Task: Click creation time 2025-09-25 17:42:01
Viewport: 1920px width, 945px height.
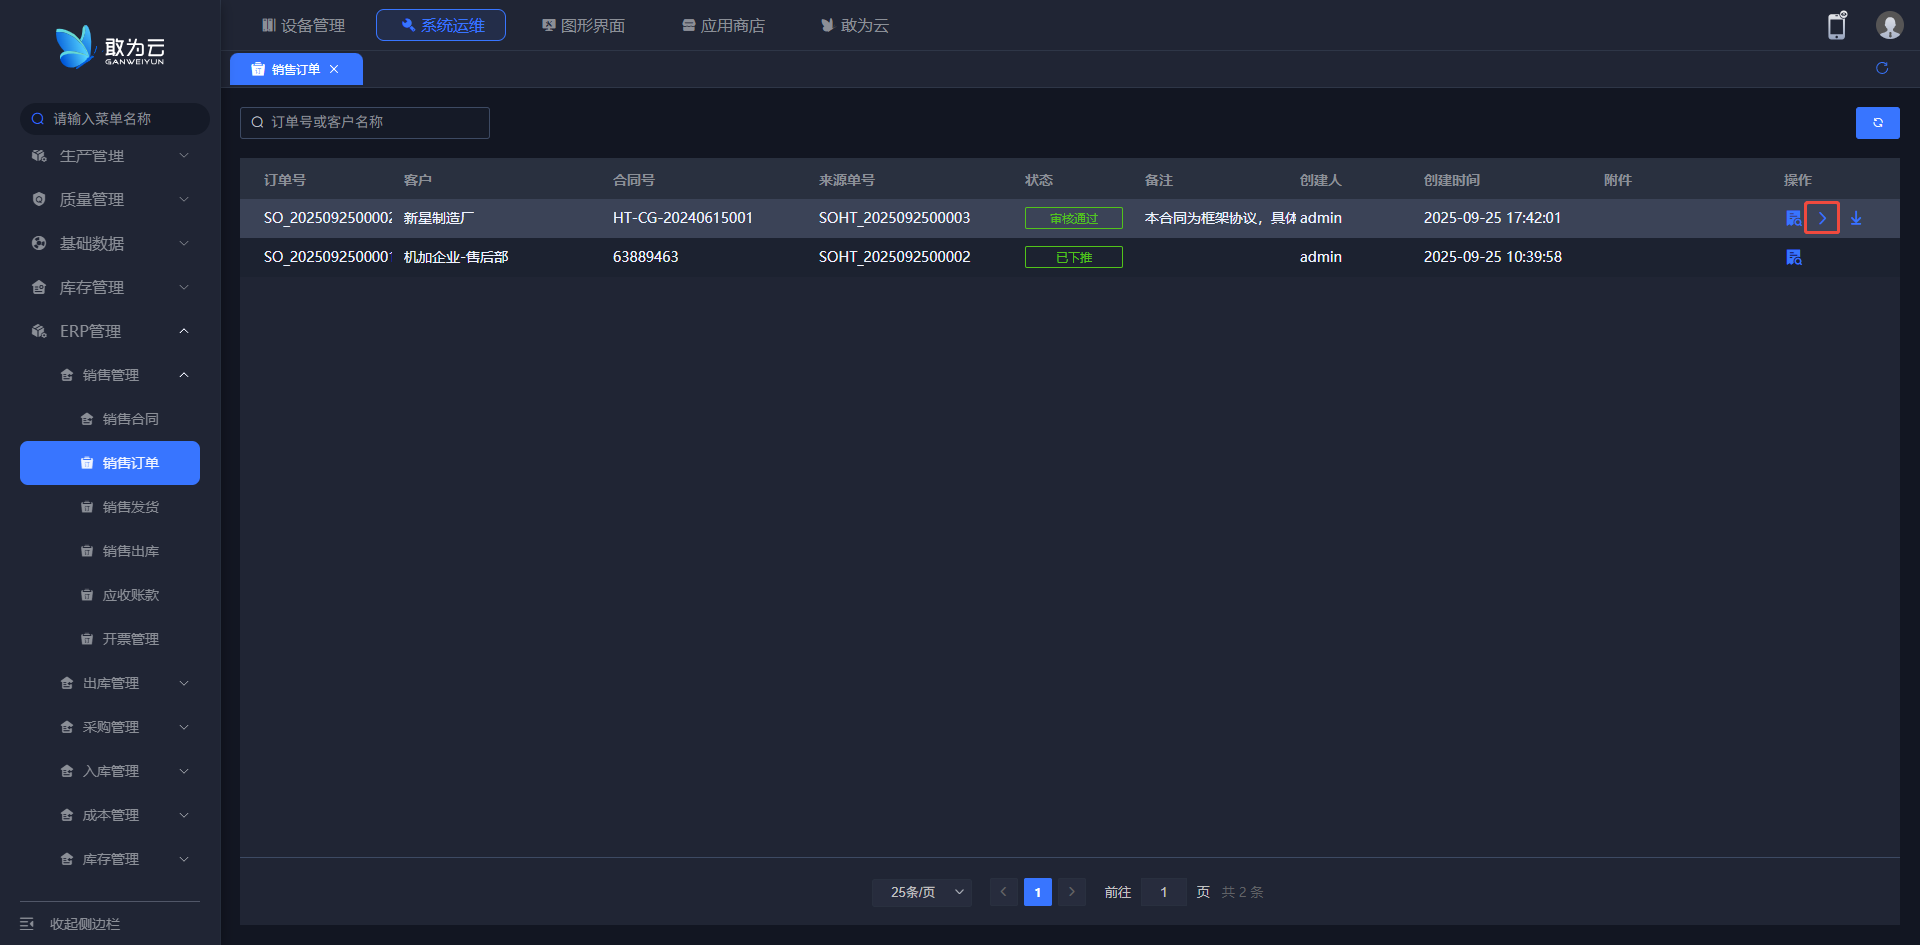Action: (x=1492, y=218)
